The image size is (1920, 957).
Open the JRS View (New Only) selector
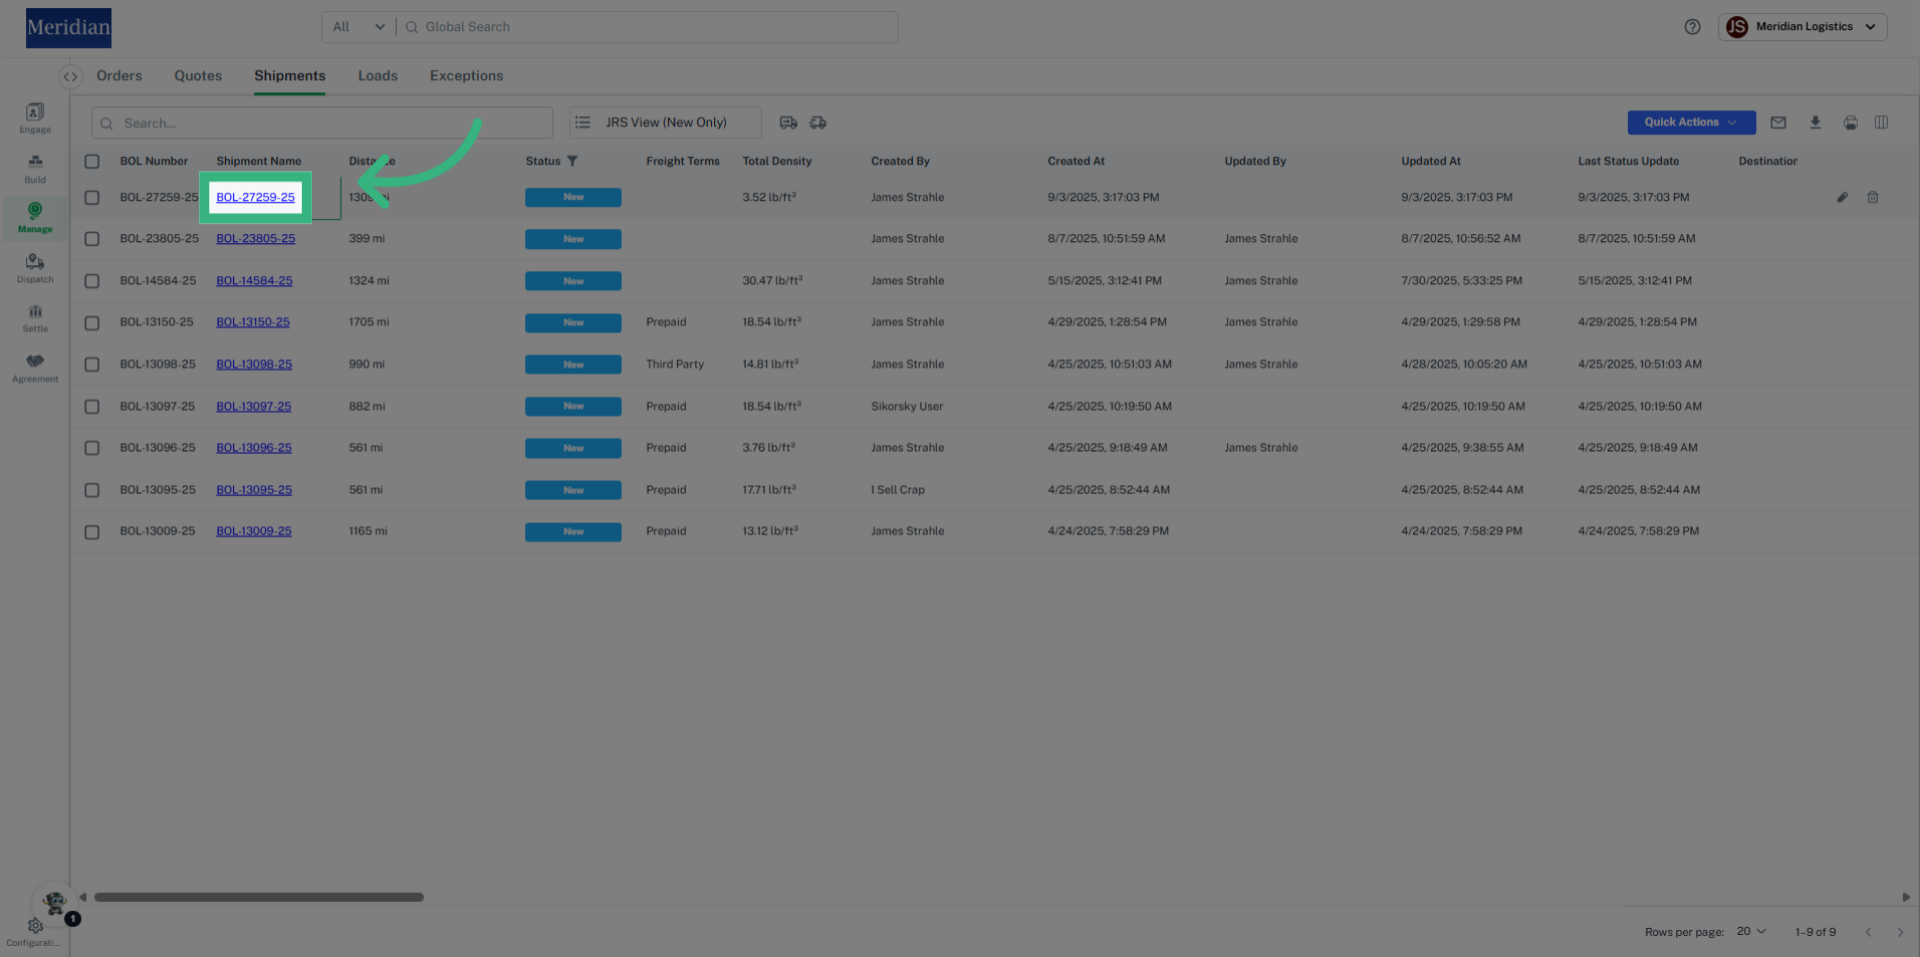(665, 122)
